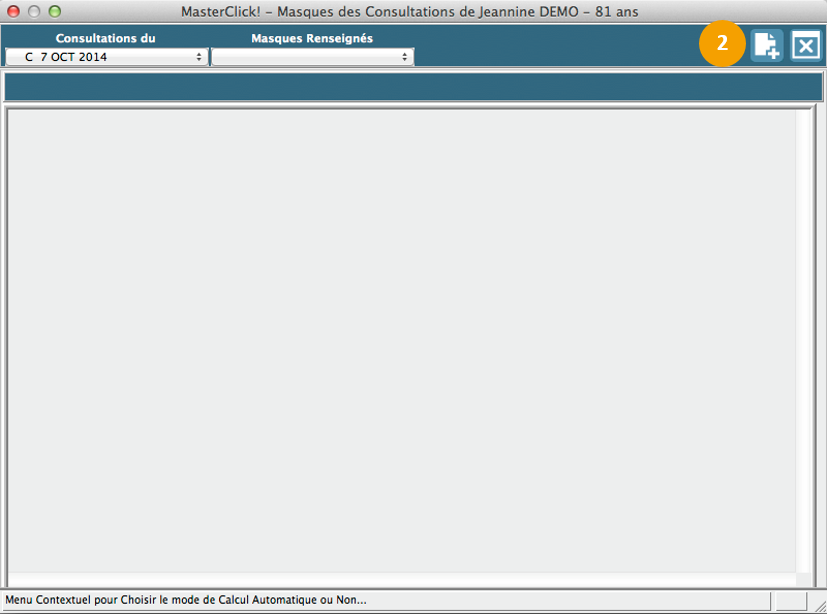Open the Masques Renseignés dropdown
The width and height of the screenshot is (827, 614).
click(x=311, y=57)
